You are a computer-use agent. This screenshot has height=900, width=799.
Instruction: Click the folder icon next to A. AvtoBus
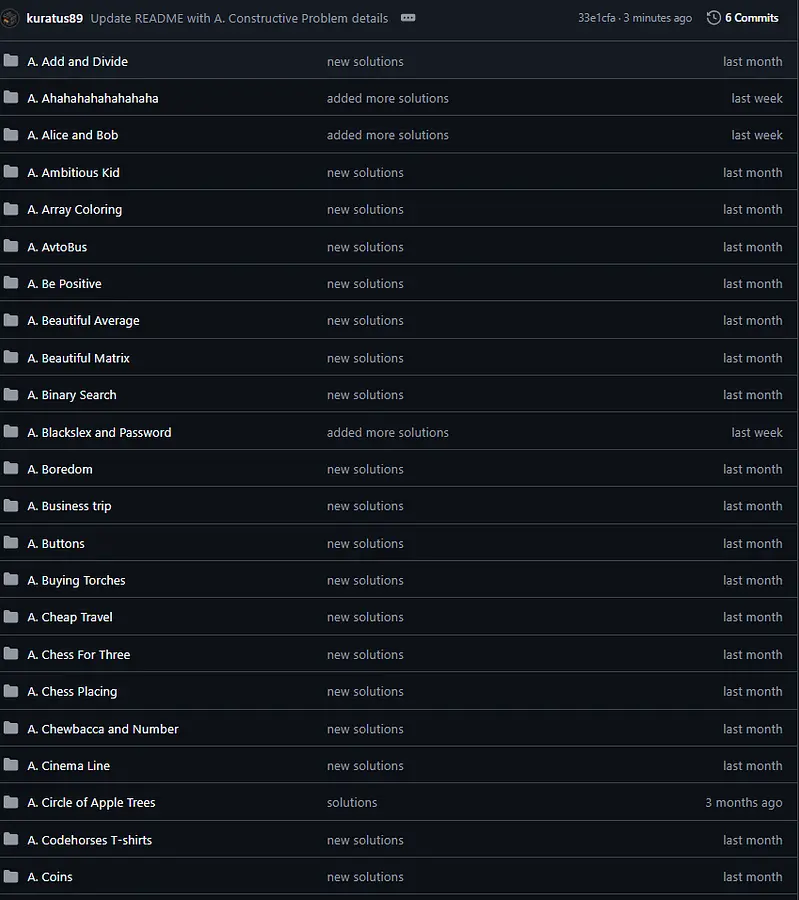coord(11,247)
